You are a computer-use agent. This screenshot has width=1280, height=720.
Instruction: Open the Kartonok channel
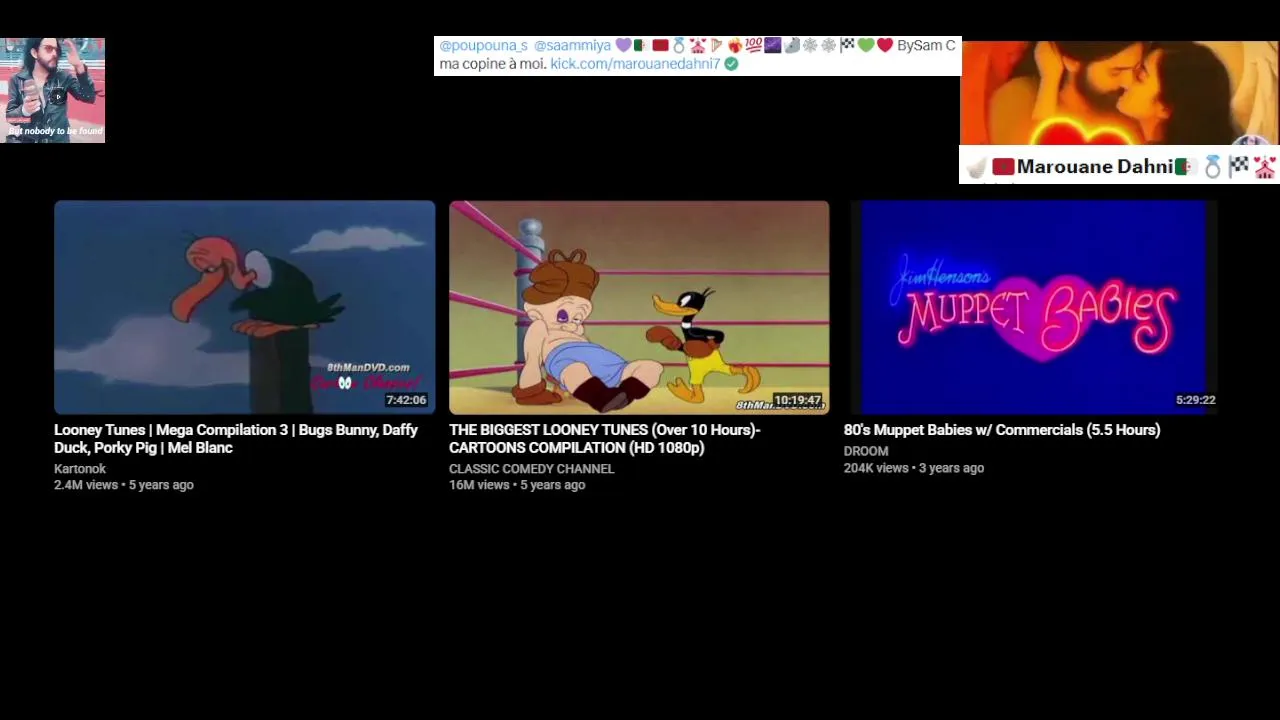coord(80,469)
